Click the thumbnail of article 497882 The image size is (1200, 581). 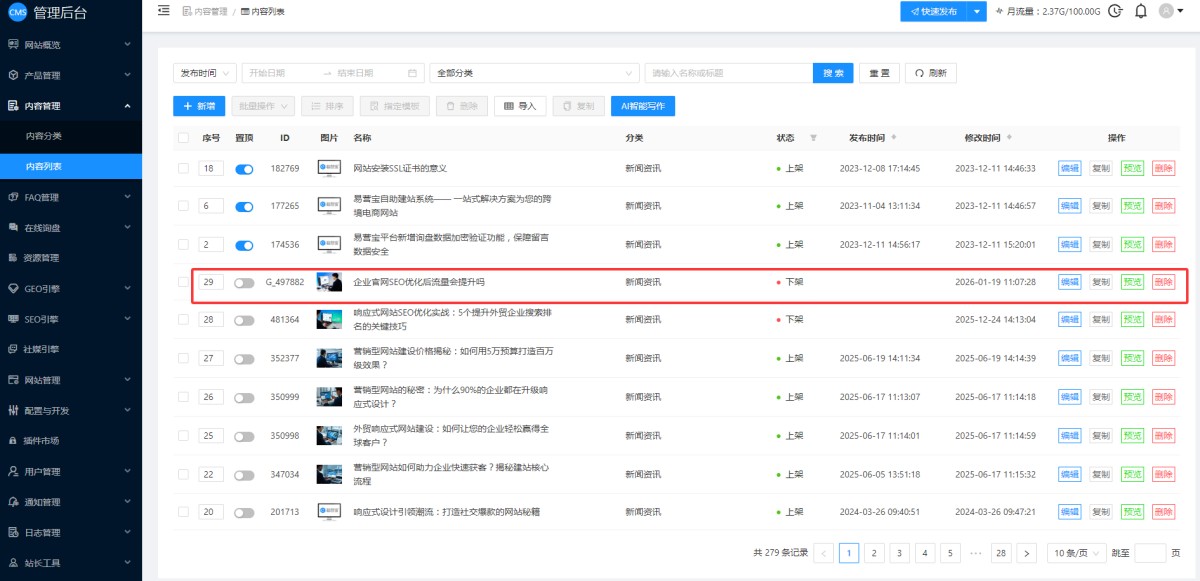click(x=329, y=283)
